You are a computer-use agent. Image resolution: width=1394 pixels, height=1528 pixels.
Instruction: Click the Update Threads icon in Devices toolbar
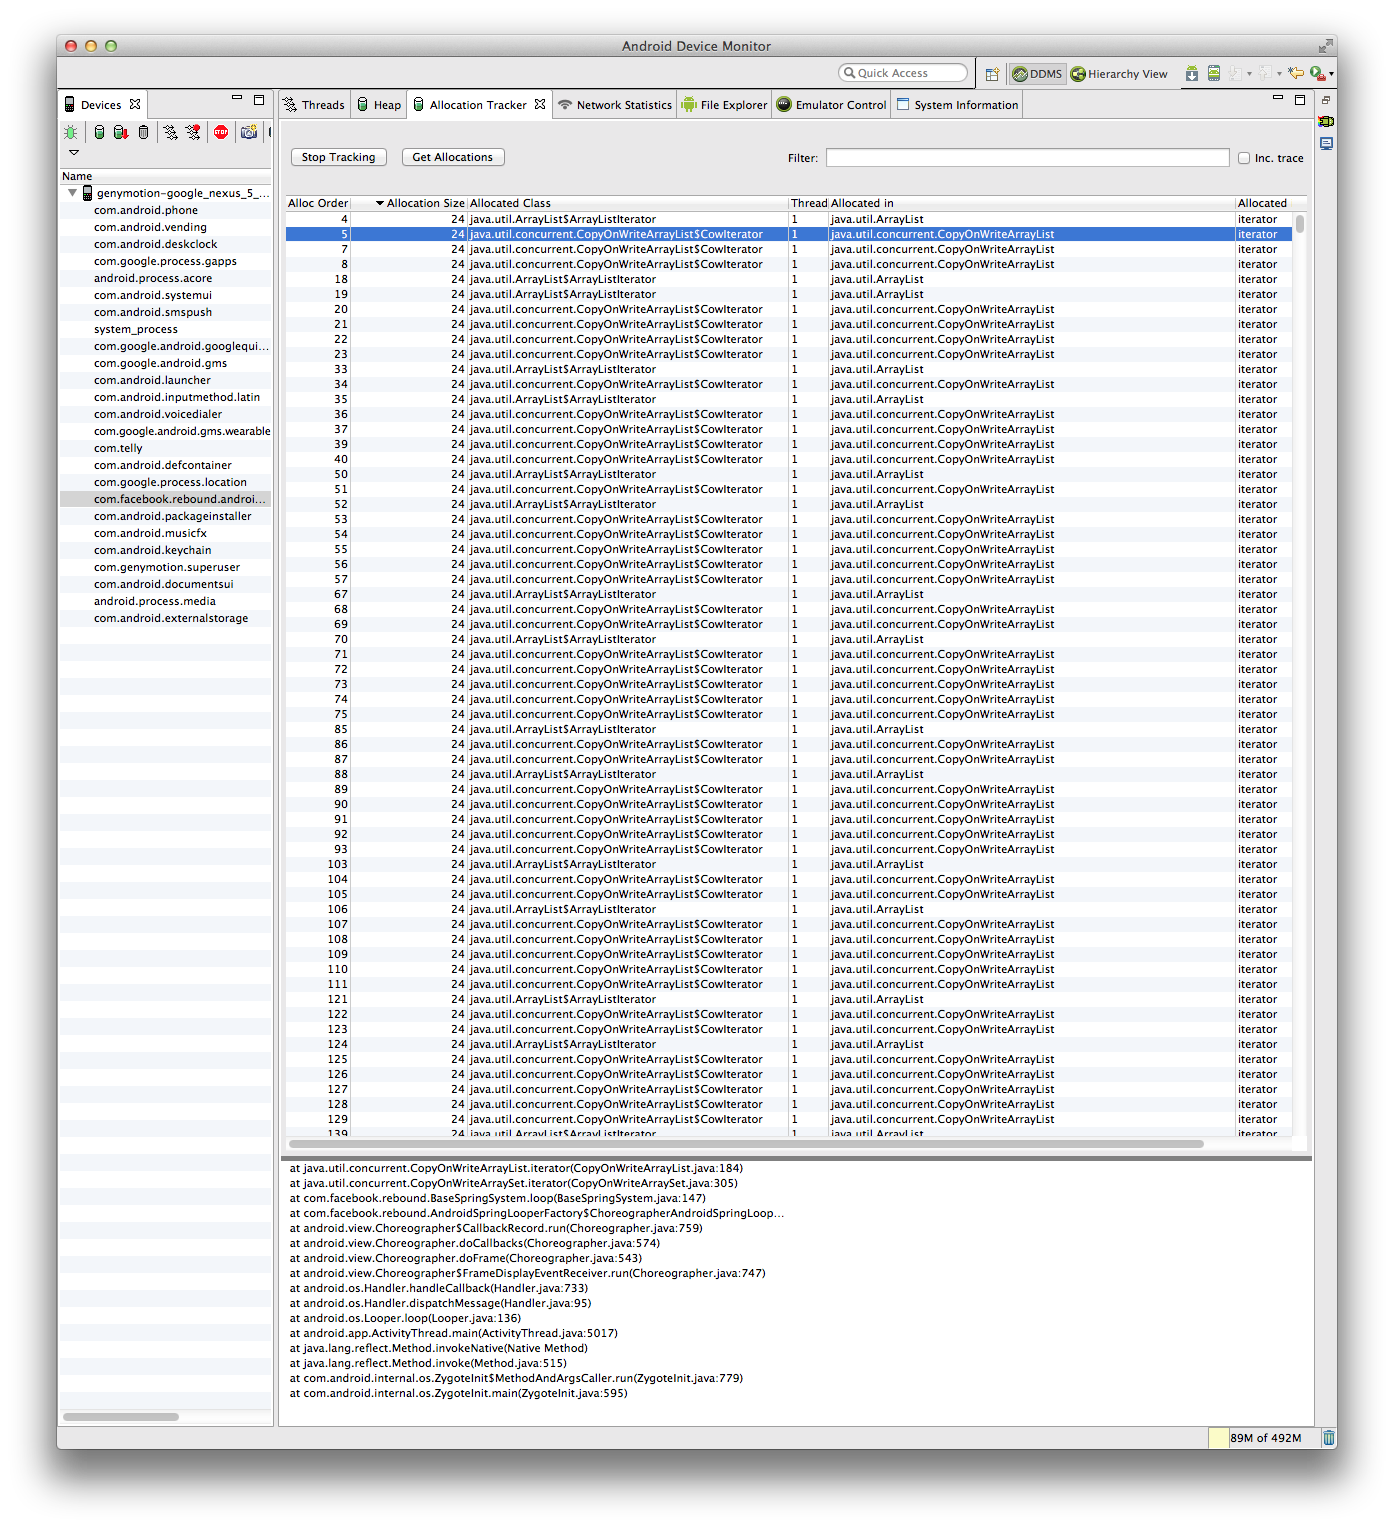pos(171,132)
